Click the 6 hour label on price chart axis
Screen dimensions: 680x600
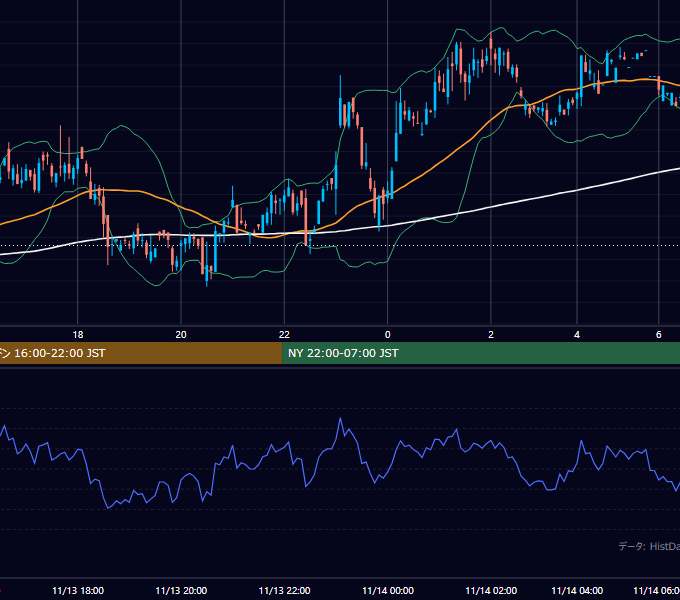[658, 335]
